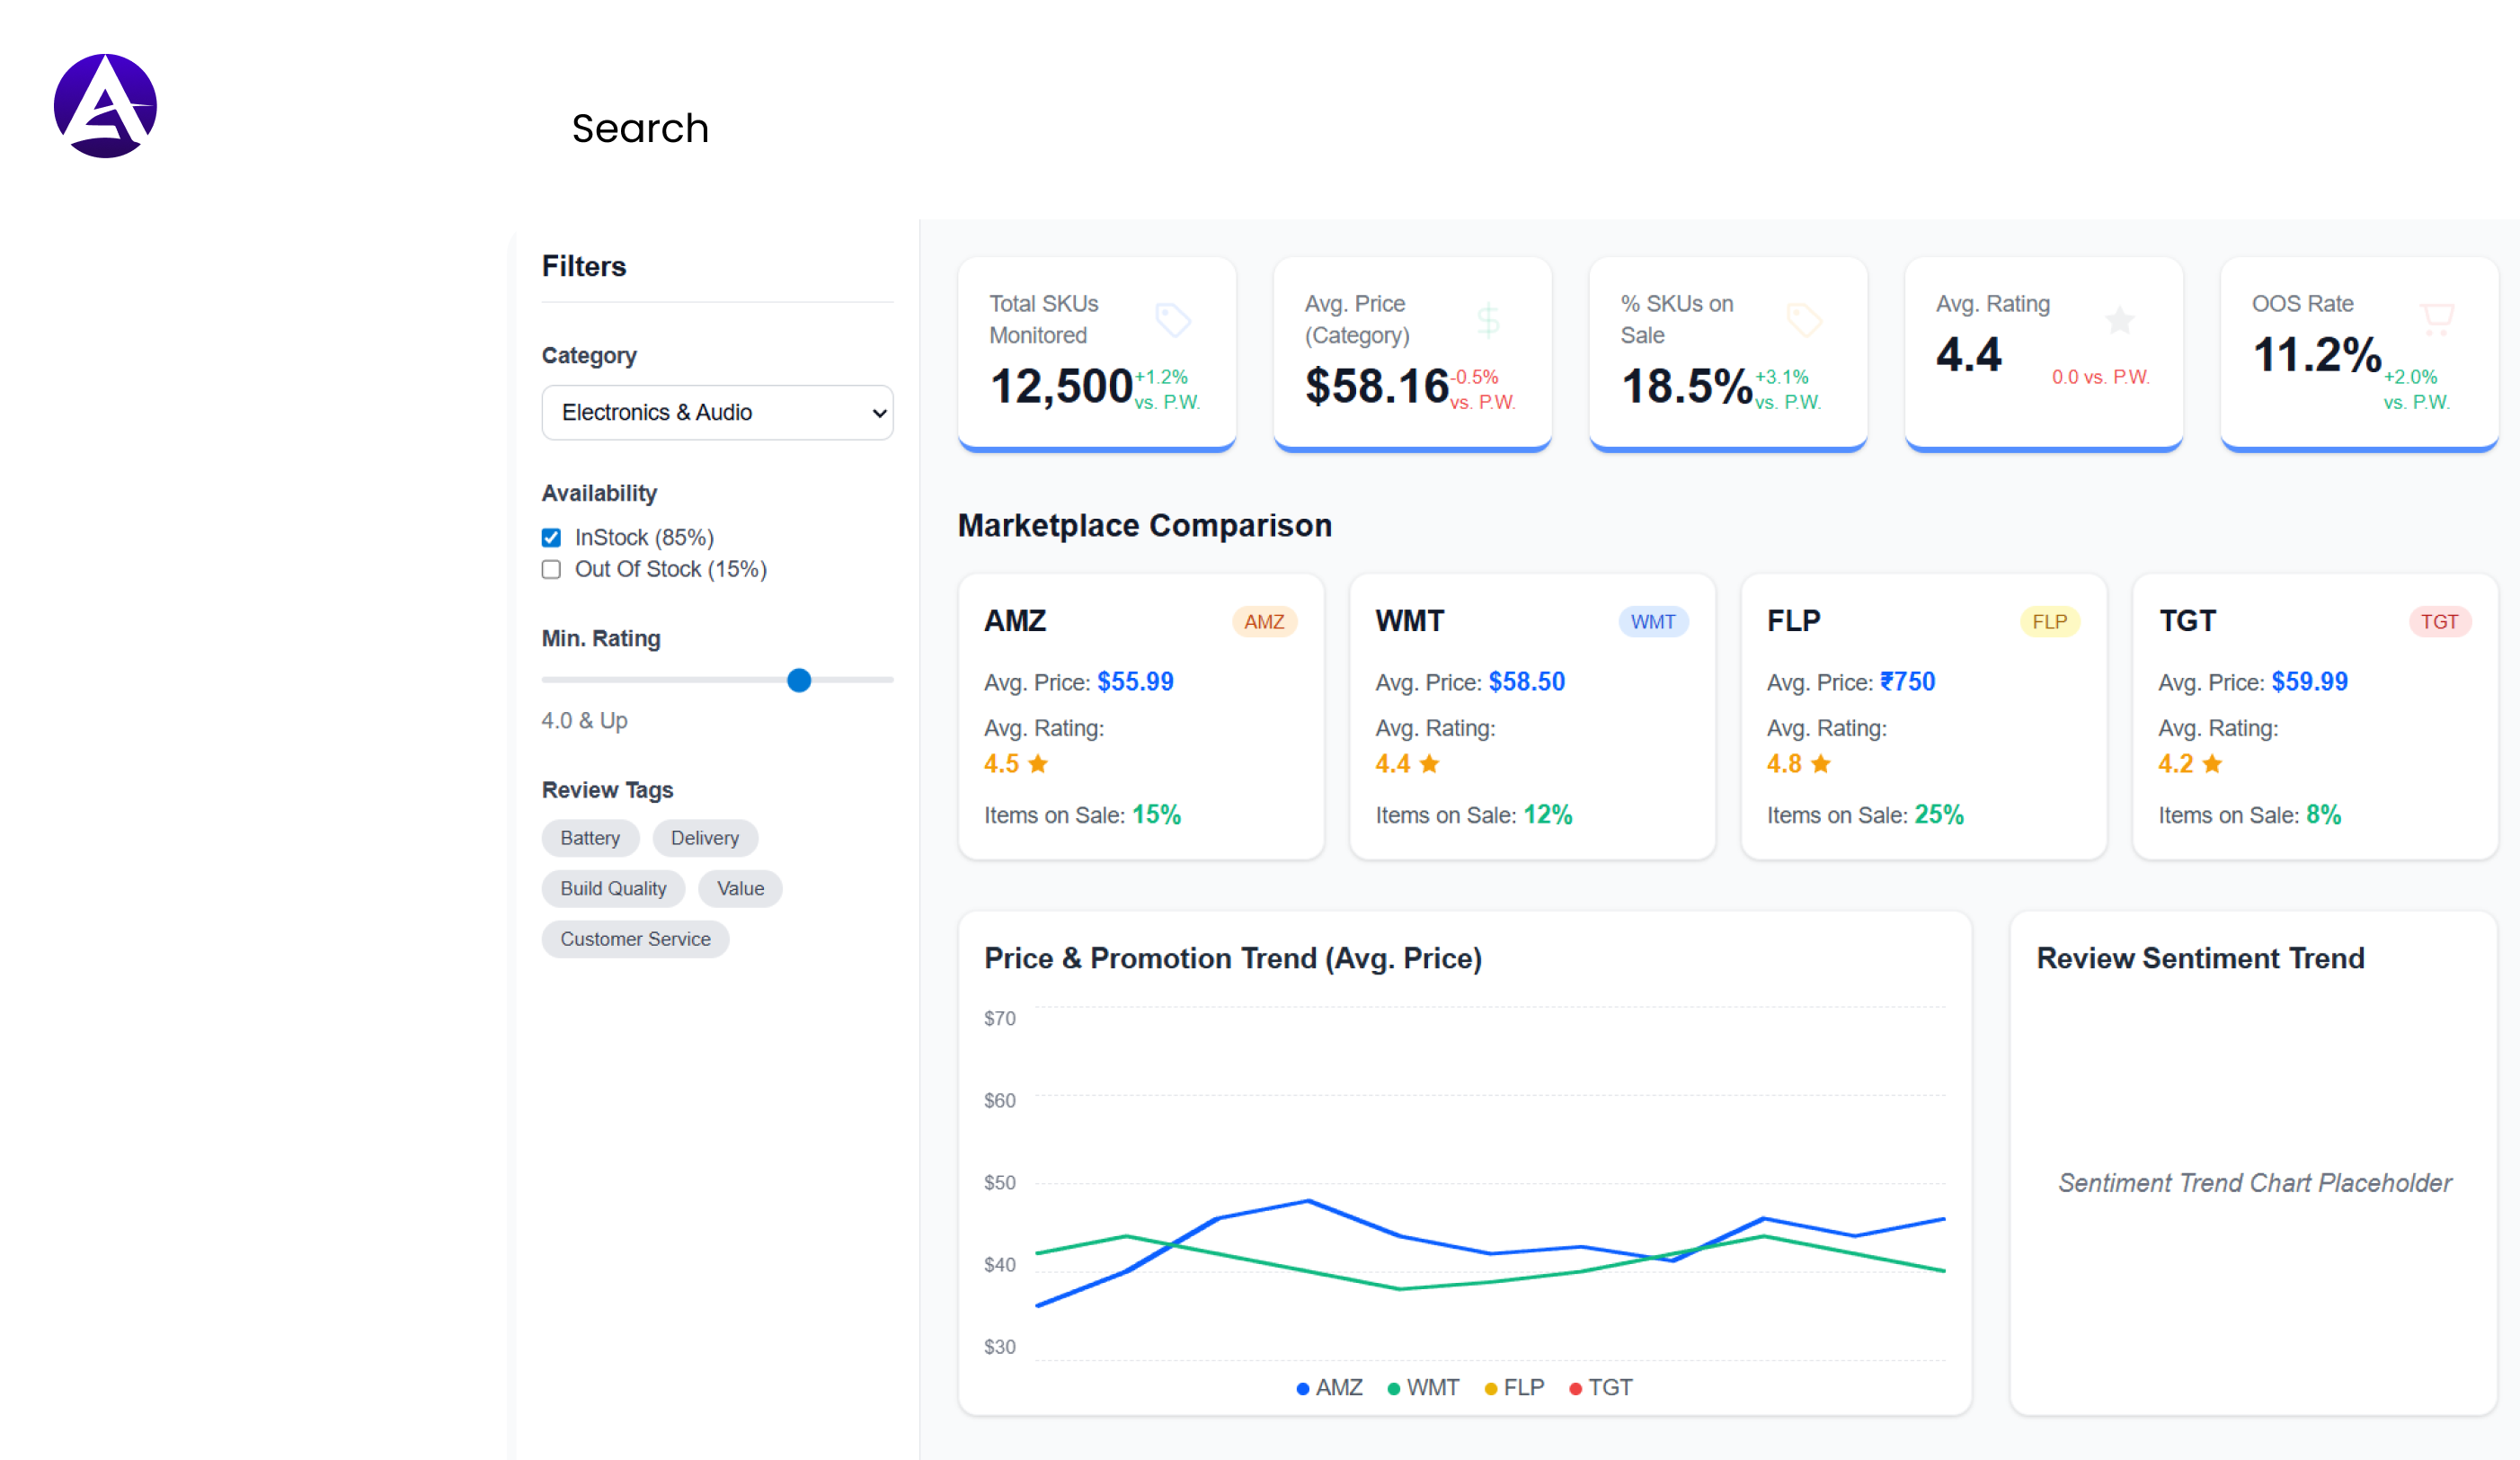Image resolution: width=2520 pixels, height=1460 pixels.
Task: Check the Out Of Stock (15%) filter
Action: coord(551,569)
